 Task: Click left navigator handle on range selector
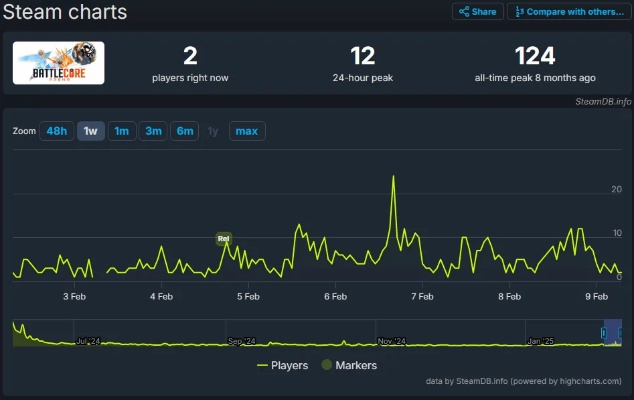(x=604, y=333)
